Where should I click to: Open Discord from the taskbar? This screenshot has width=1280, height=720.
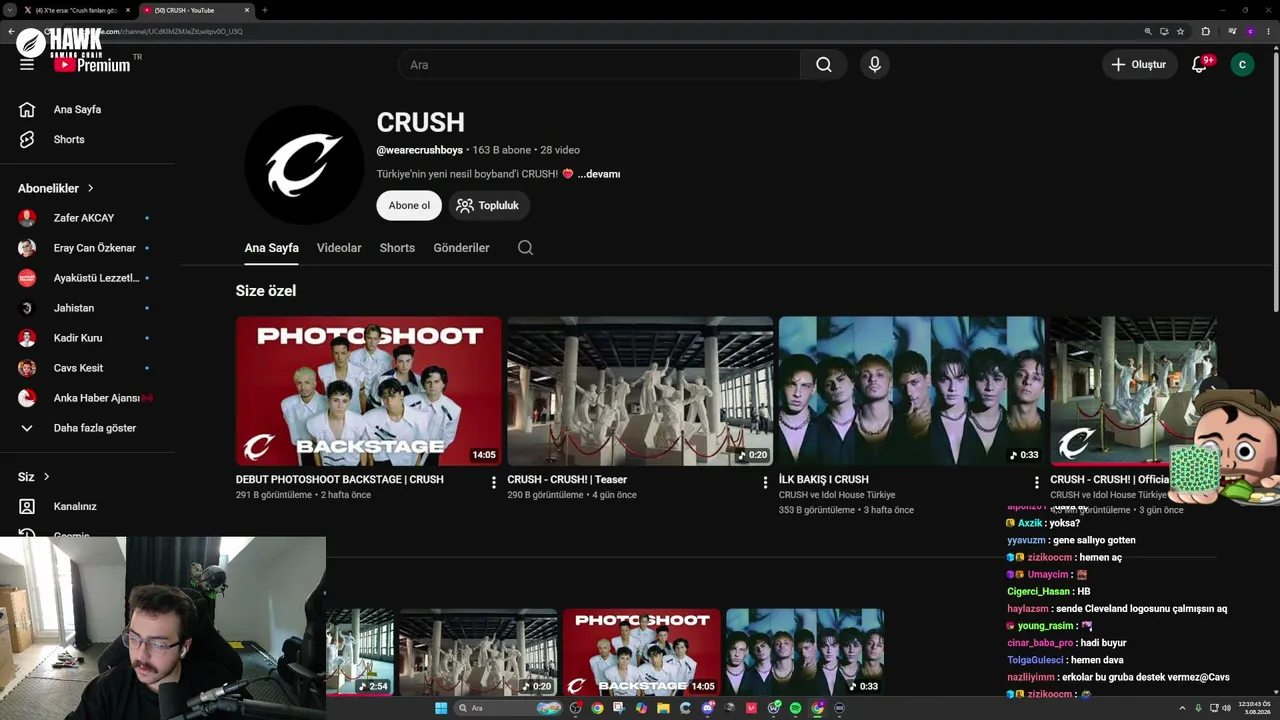(x=707, y=708)
